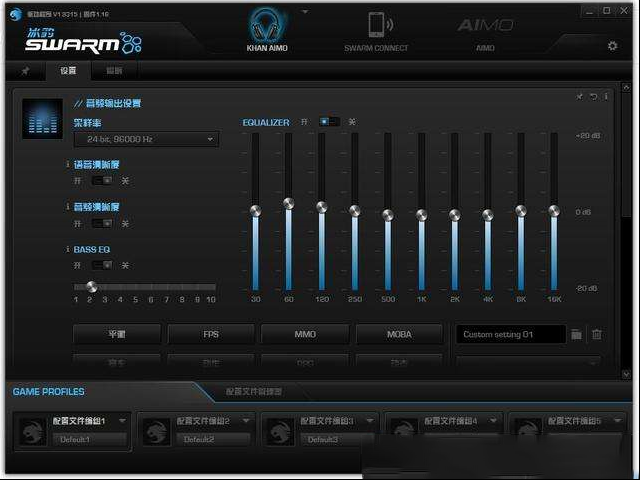The height and width of the screenshot is (480, 640).
Task: Toggle the switch directly above BASS EQ heading
Action: [102, 223]
